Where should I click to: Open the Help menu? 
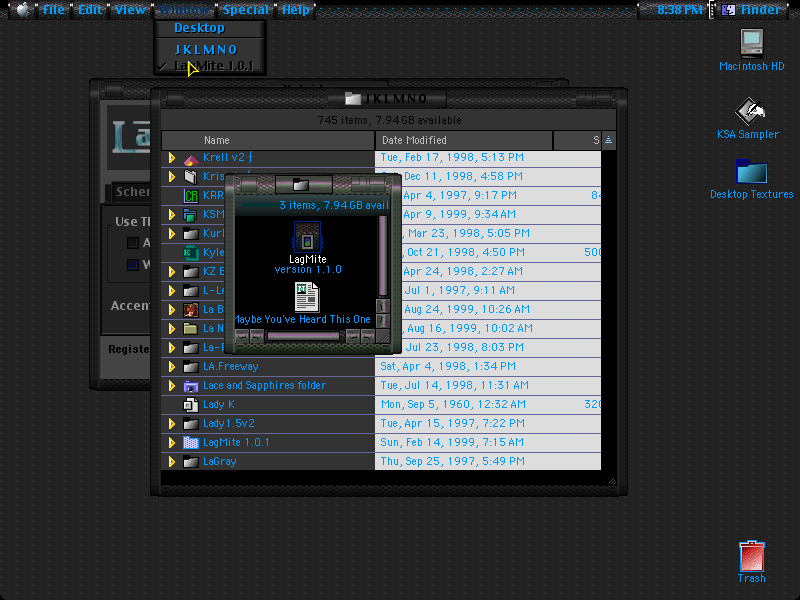296,10
